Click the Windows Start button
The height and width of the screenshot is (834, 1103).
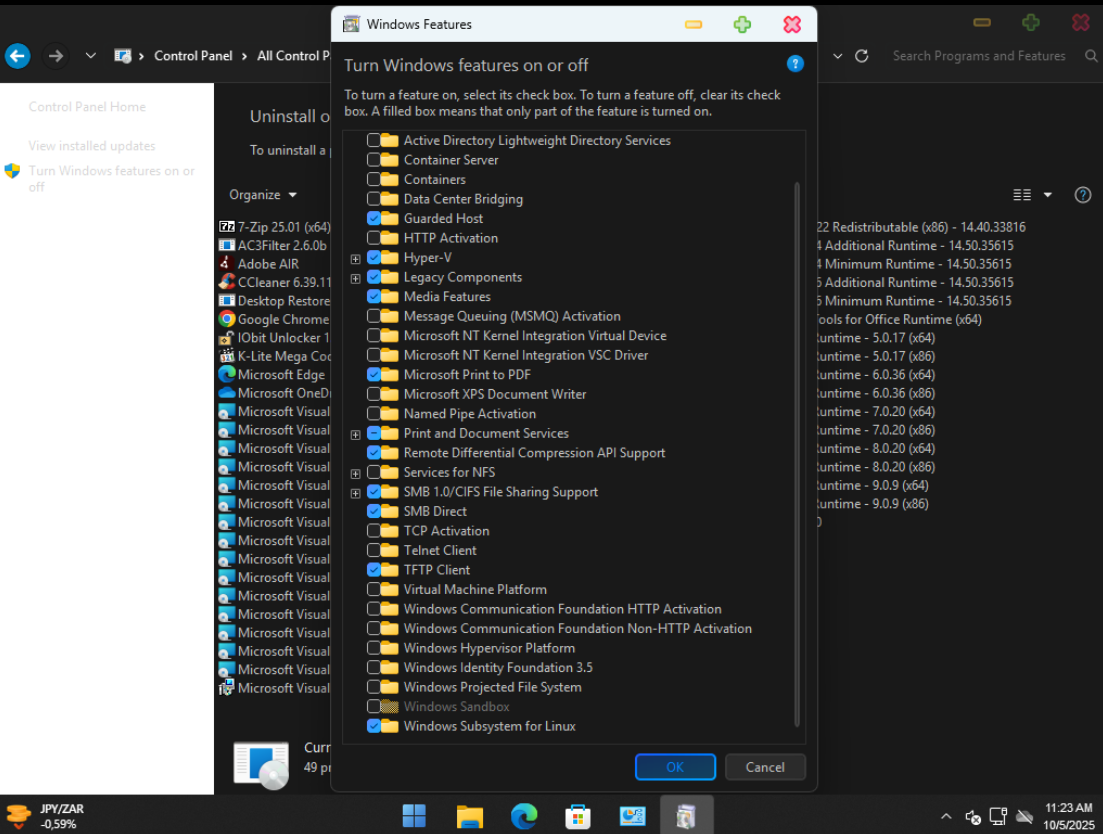414,816
